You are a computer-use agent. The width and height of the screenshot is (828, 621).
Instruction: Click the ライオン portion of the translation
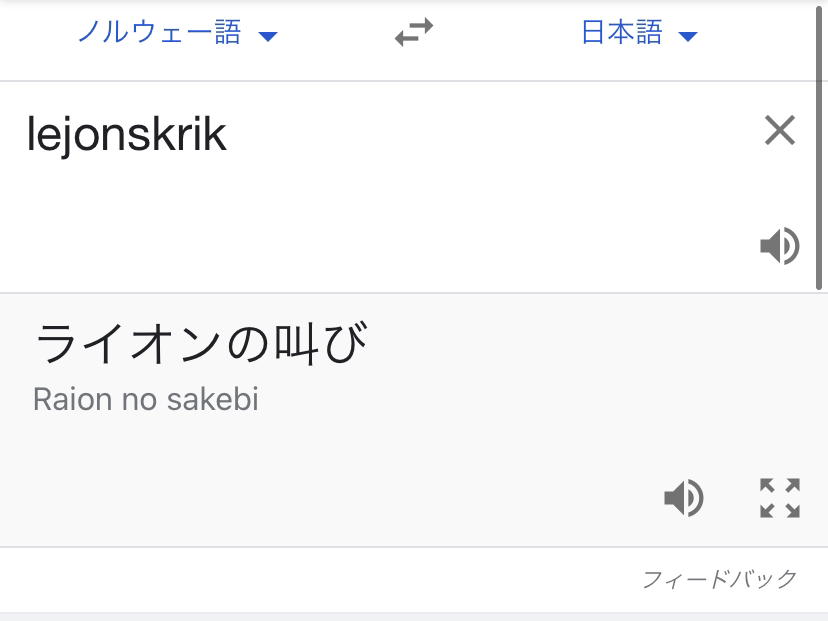coord(126,346)
